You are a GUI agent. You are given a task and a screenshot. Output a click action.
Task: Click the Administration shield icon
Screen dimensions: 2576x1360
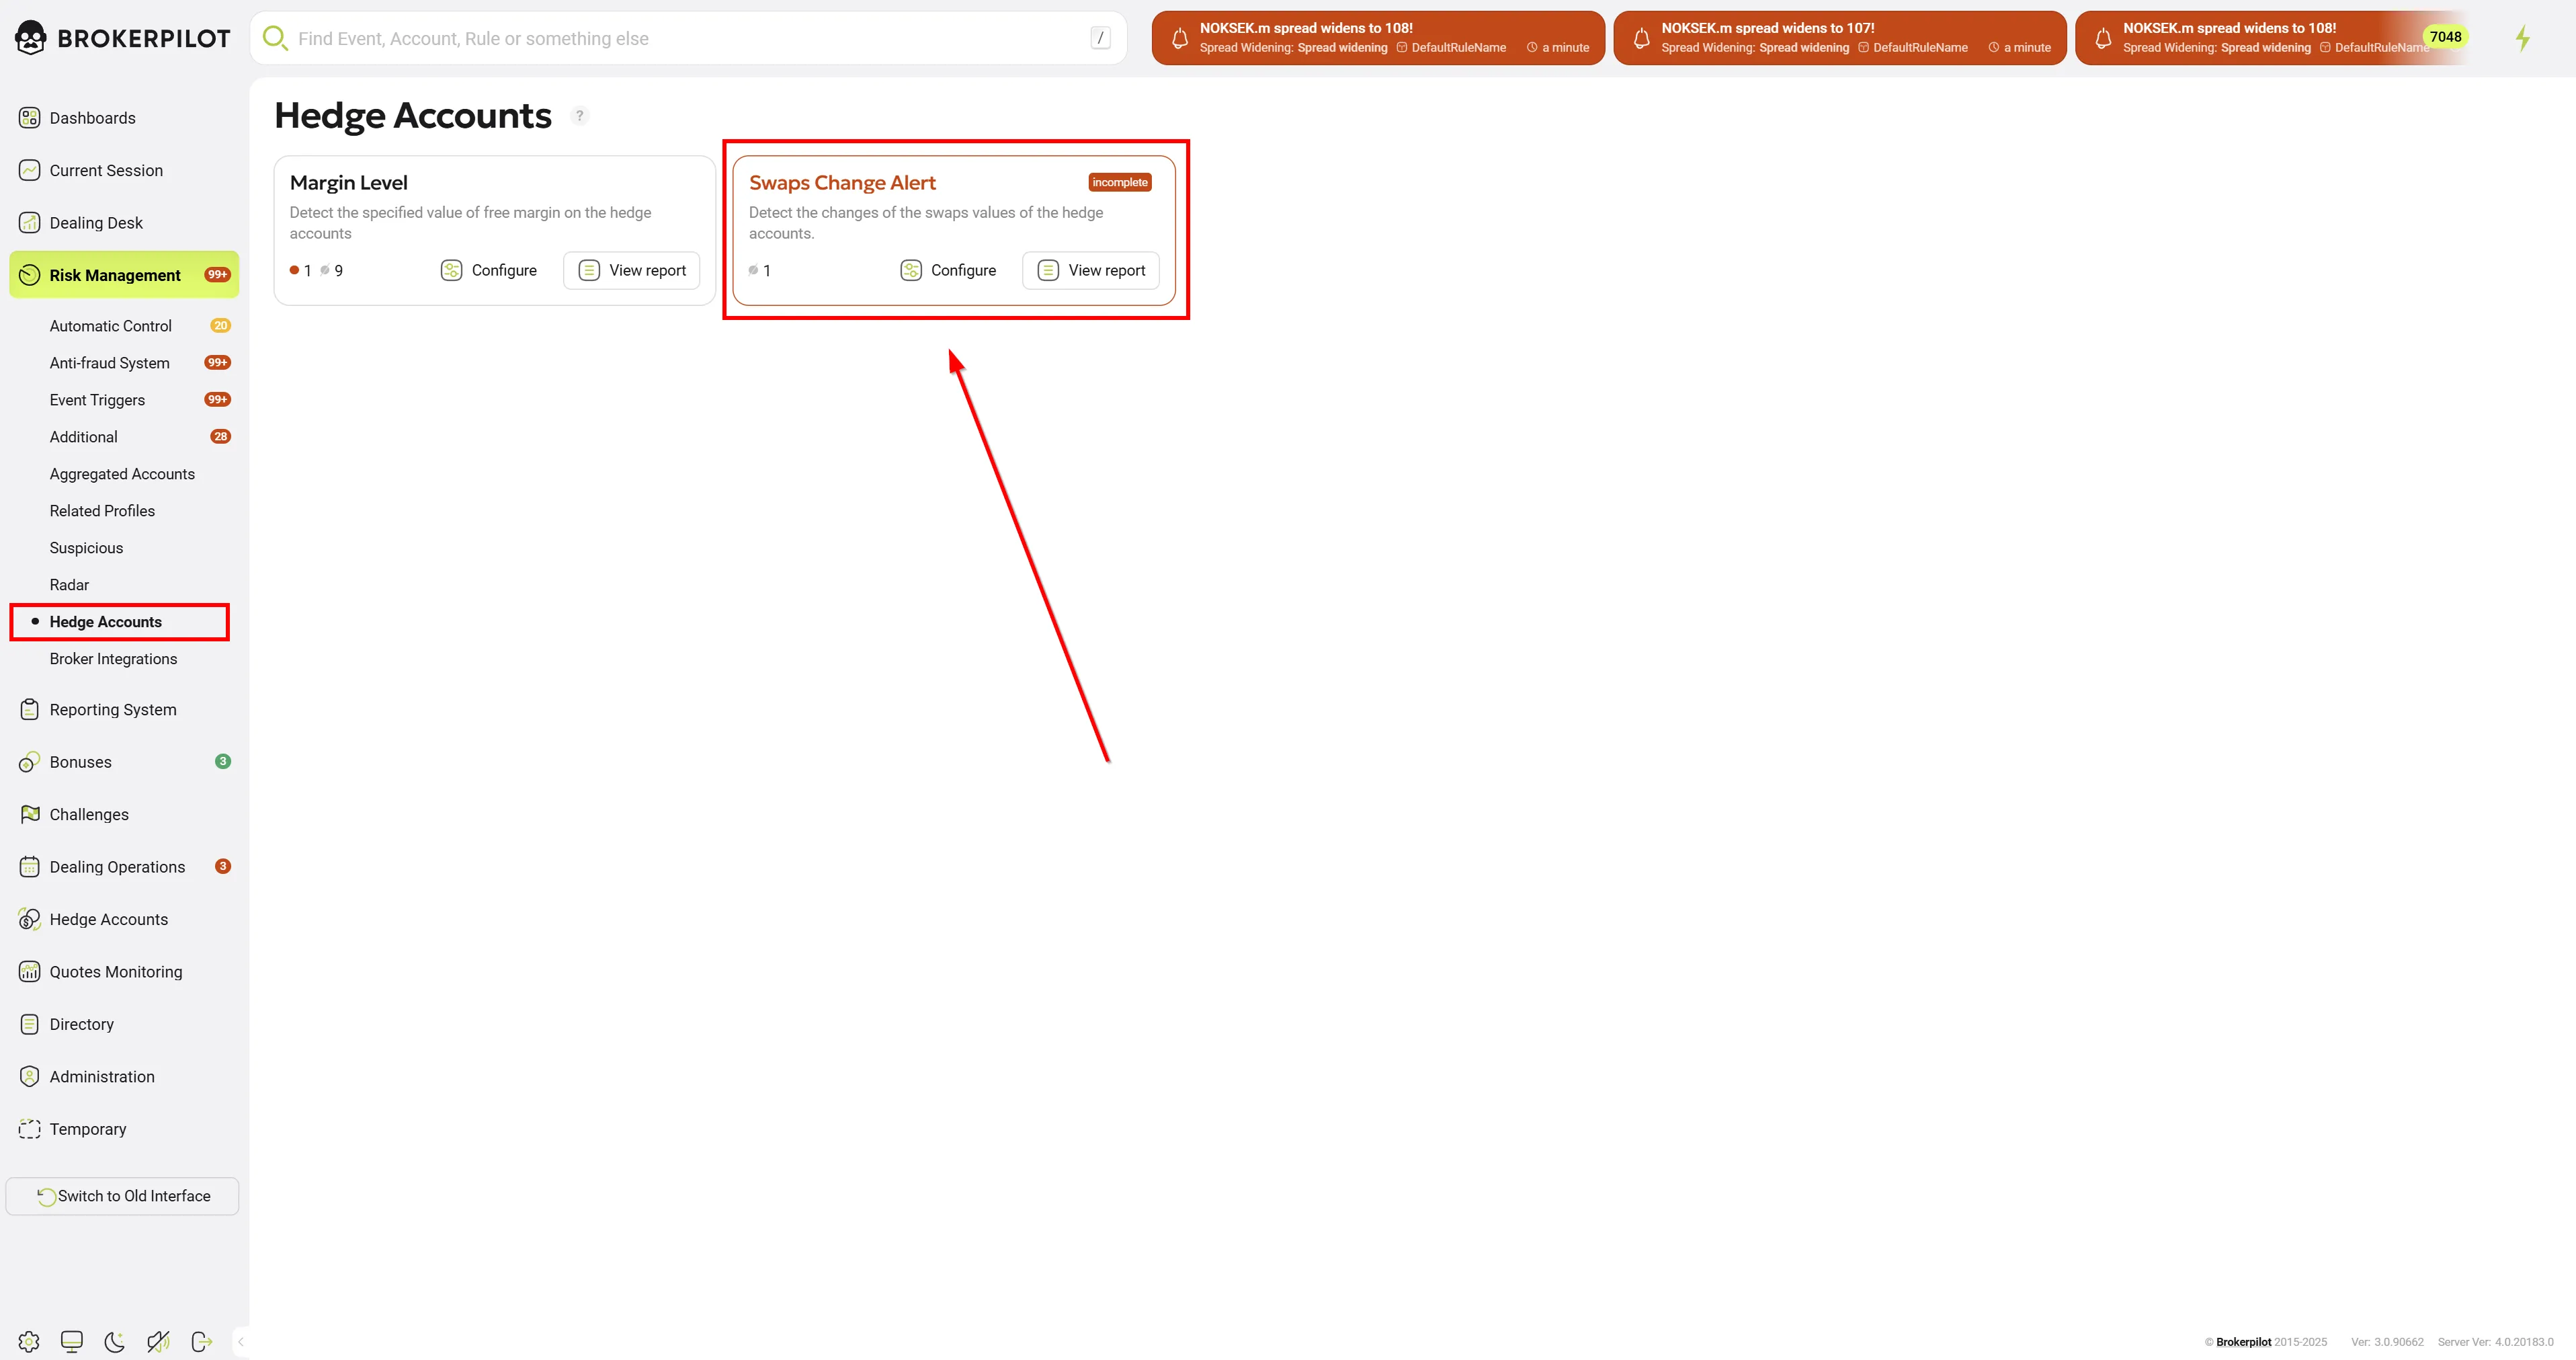point(30,1077)
